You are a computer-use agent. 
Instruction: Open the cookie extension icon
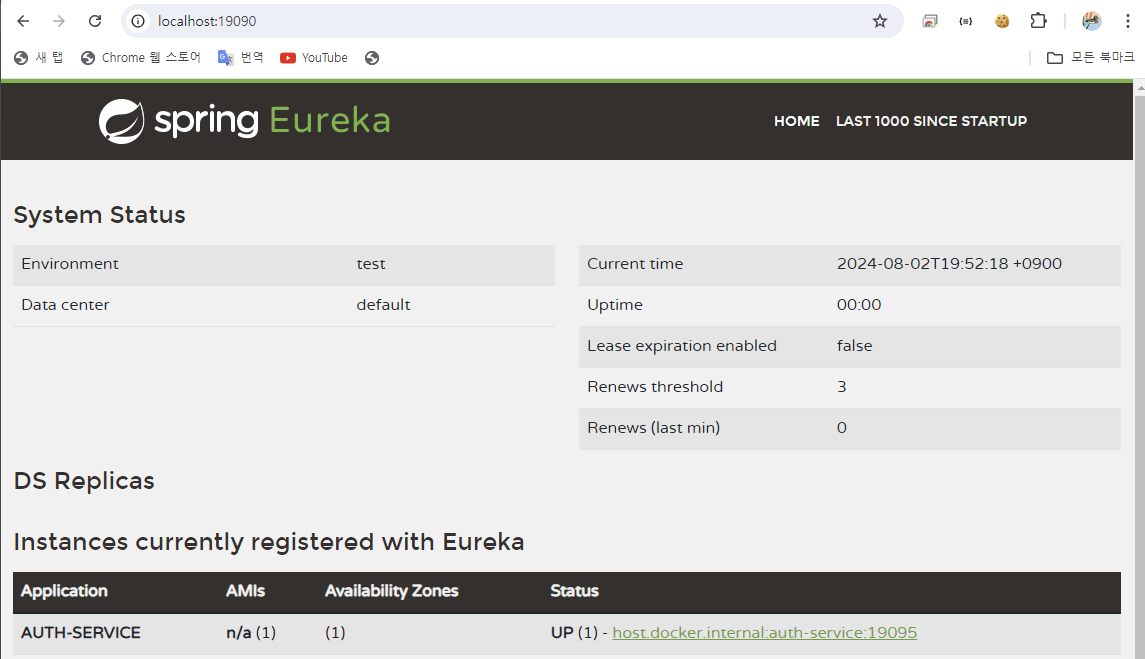click(1002, 21)
